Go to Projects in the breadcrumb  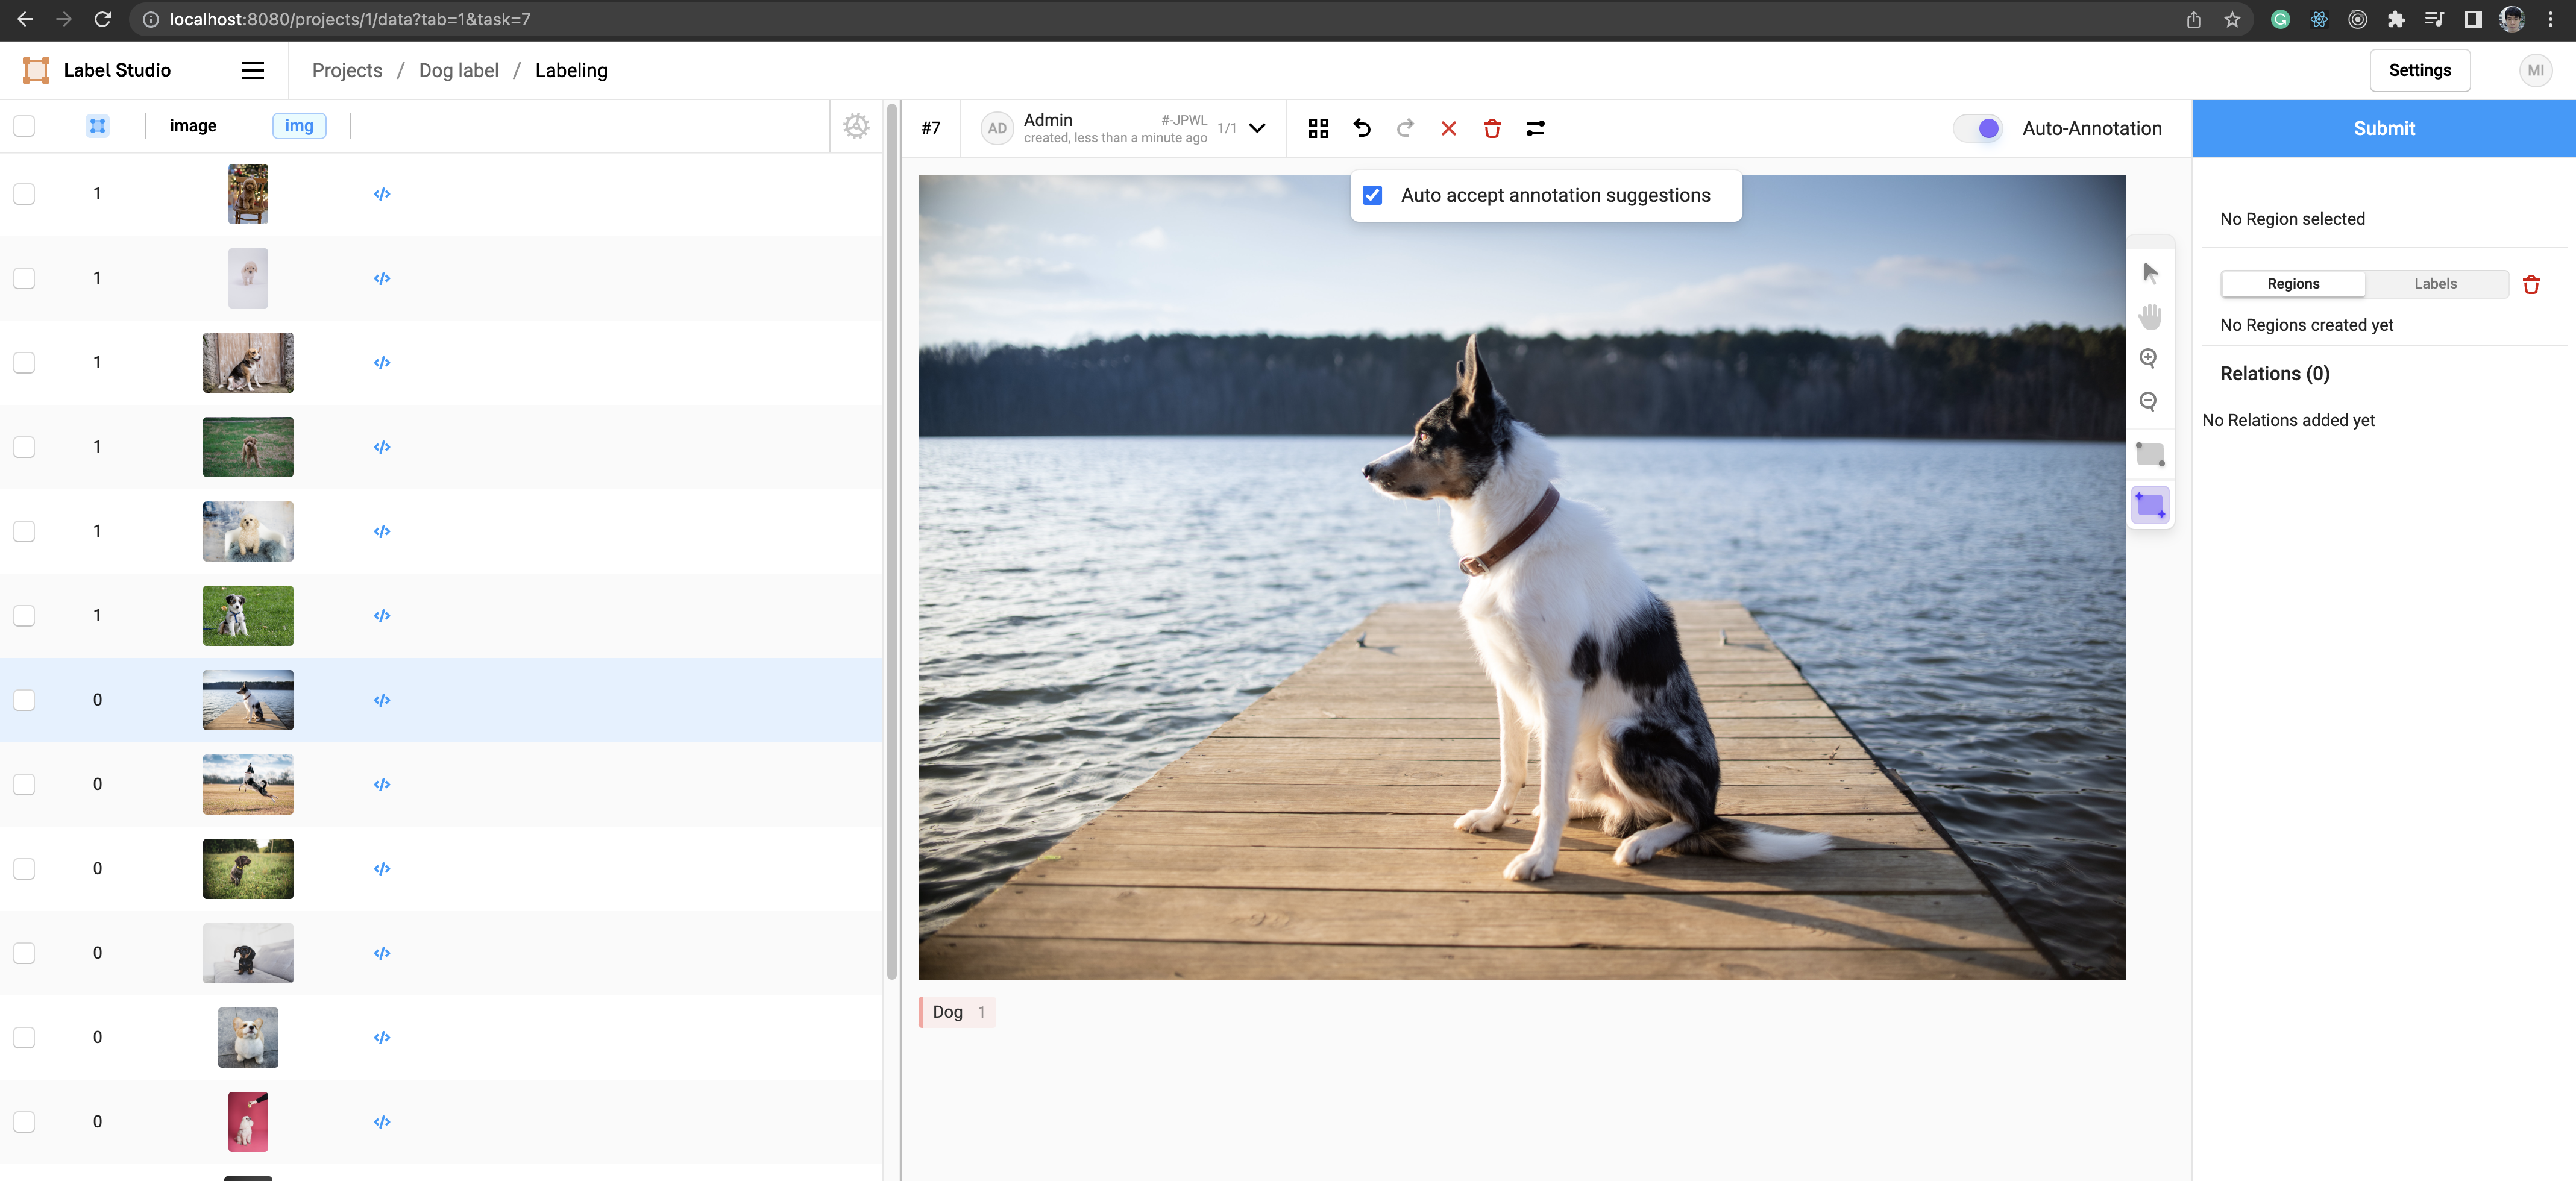347,70
